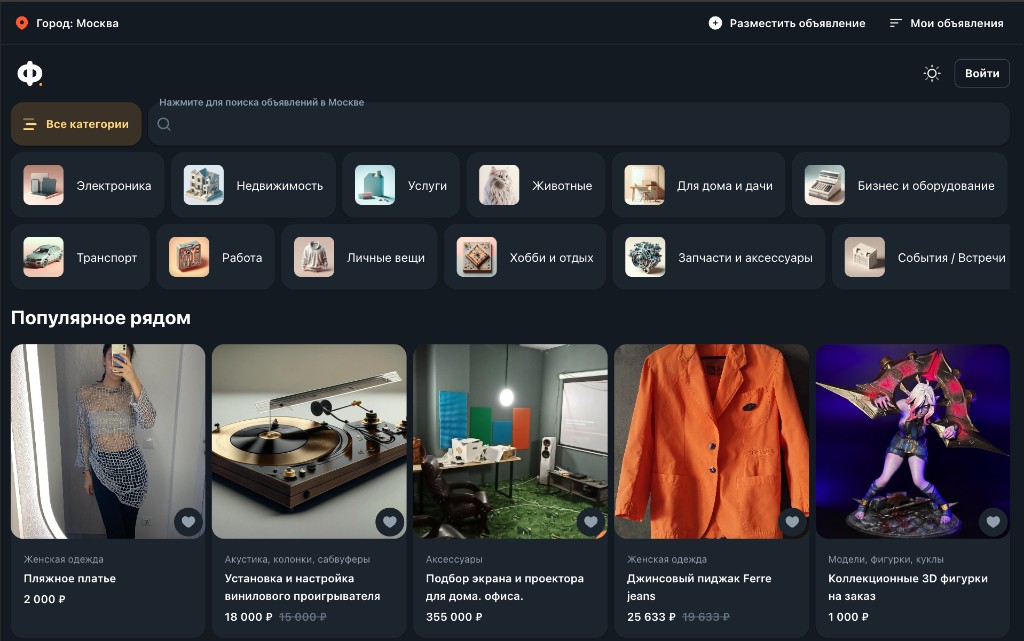Image resolution: width=1024 pixels, height=641 pixels.
Task: Click the Личные вещи hoodie icon
Action: point(314,257)
